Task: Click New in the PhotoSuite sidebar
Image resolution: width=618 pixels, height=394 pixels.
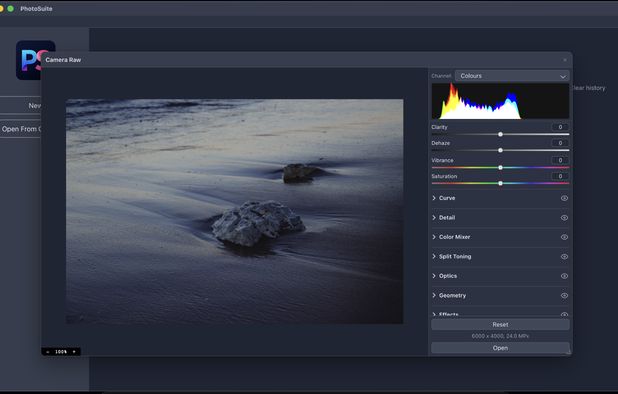Action: point(20,106)
